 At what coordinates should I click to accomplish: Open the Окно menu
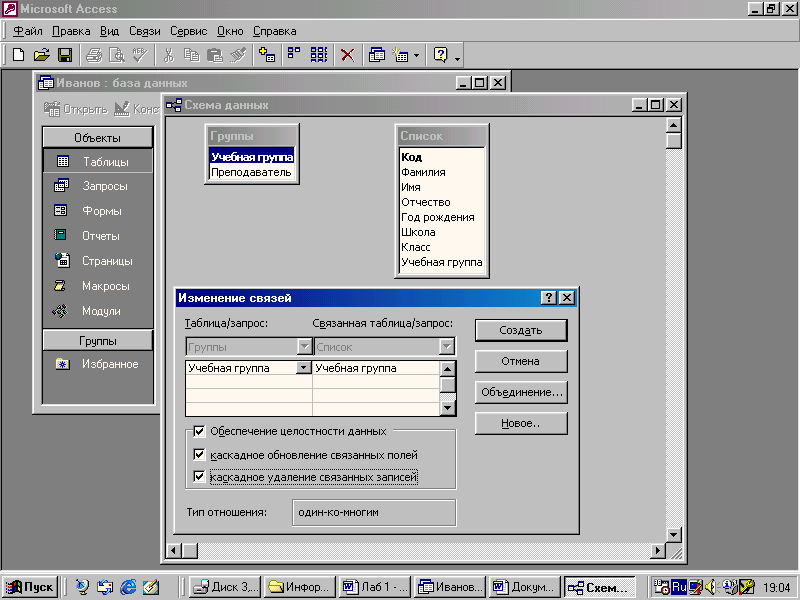[230, 31]
